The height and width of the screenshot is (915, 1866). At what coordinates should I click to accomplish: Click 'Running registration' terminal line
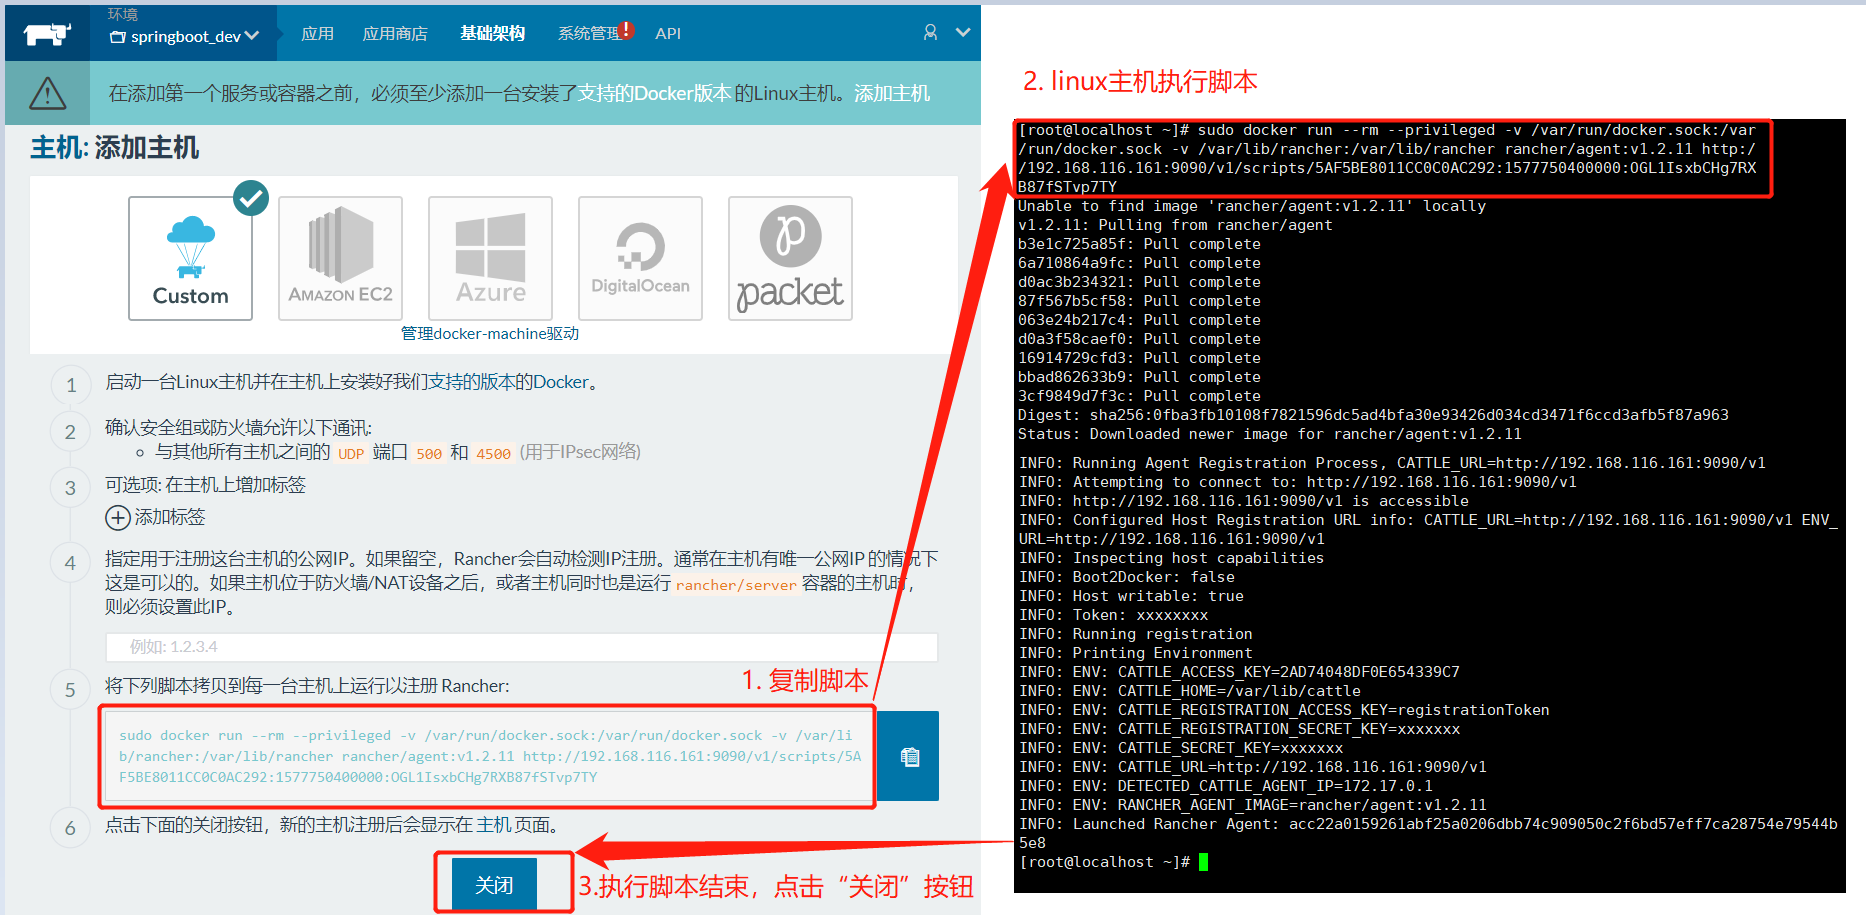coord(1136,634)
